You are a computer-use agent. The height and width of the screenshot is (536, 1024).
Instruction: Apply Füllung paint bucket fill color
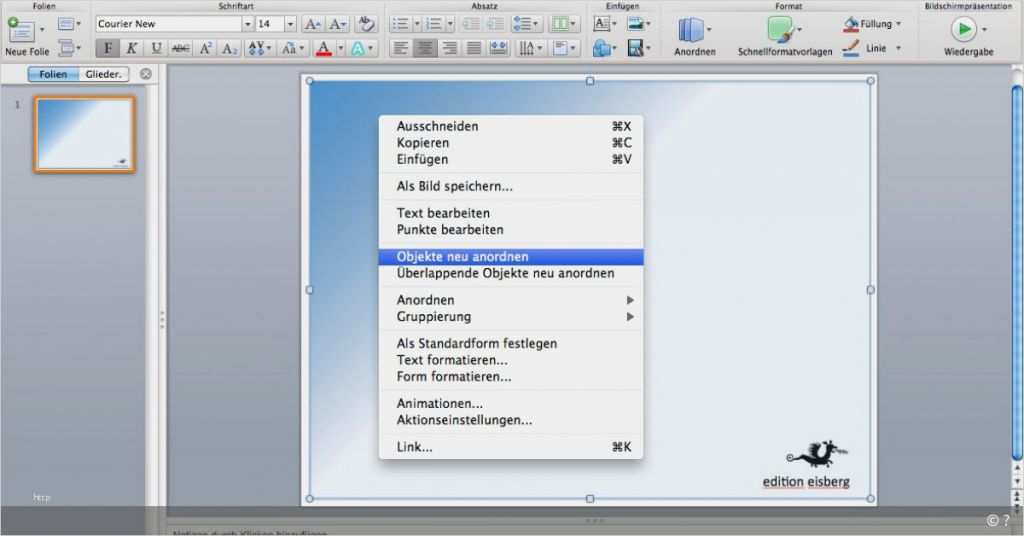(851, 24)
